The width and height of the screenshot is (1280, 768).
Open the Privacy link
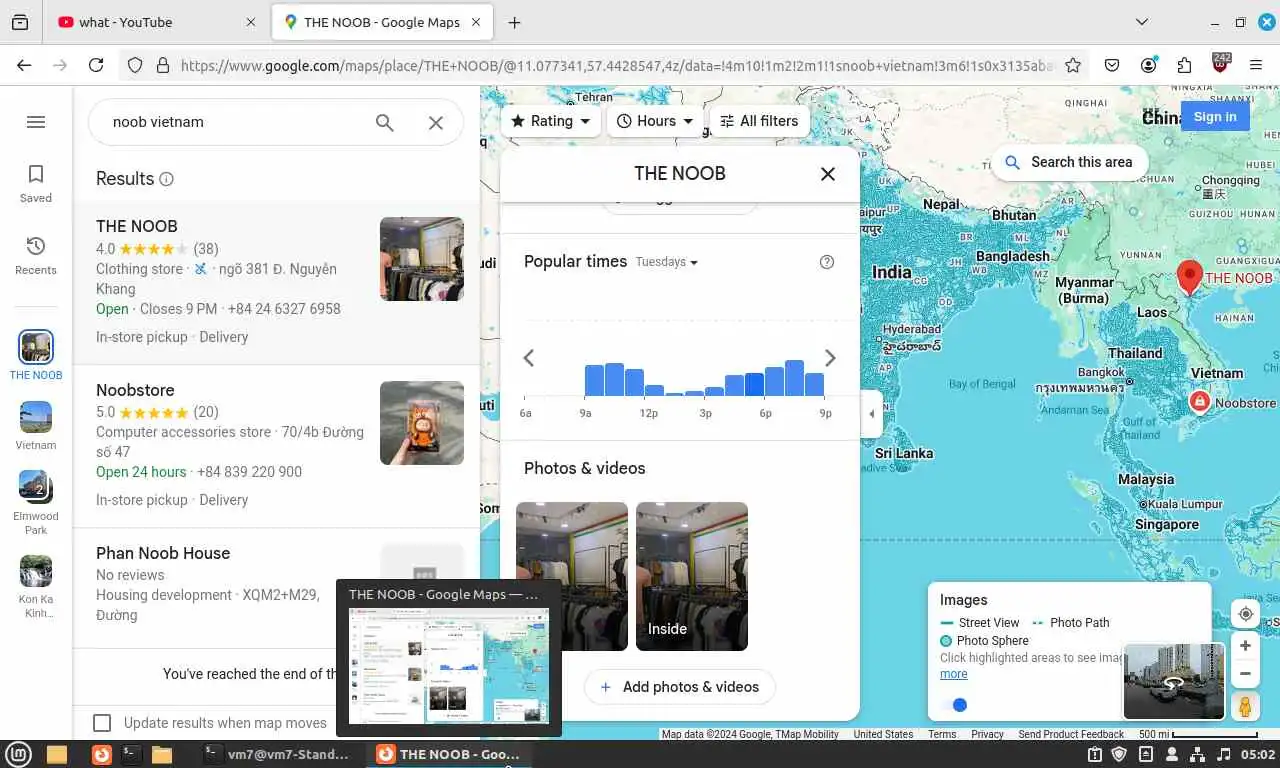(987, 734)
